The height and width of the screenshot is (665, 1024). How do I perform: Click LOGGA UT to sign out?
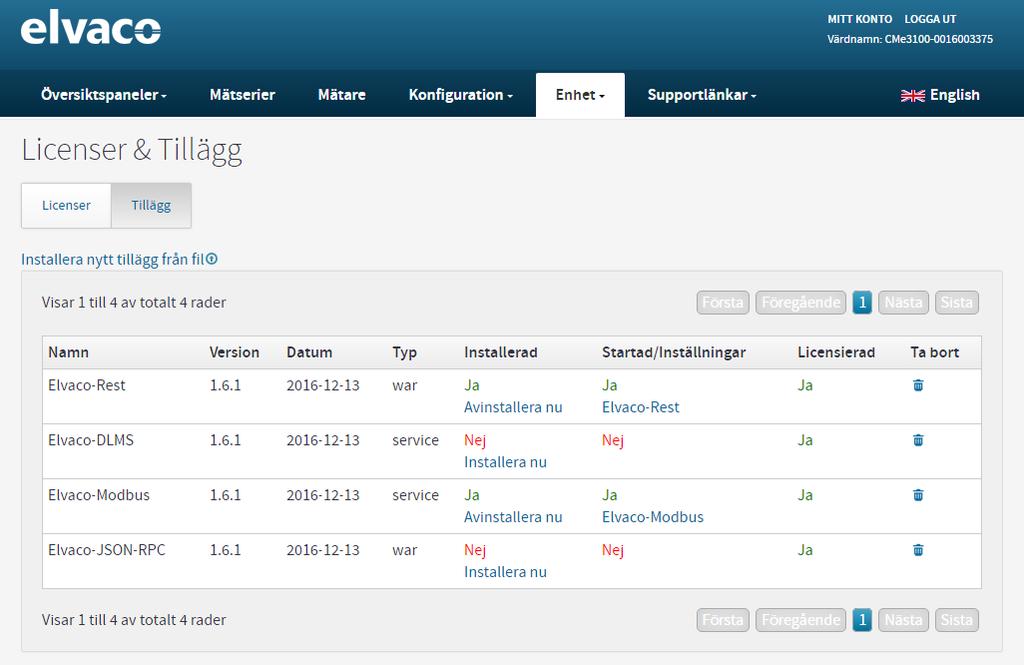click(930, 19)
